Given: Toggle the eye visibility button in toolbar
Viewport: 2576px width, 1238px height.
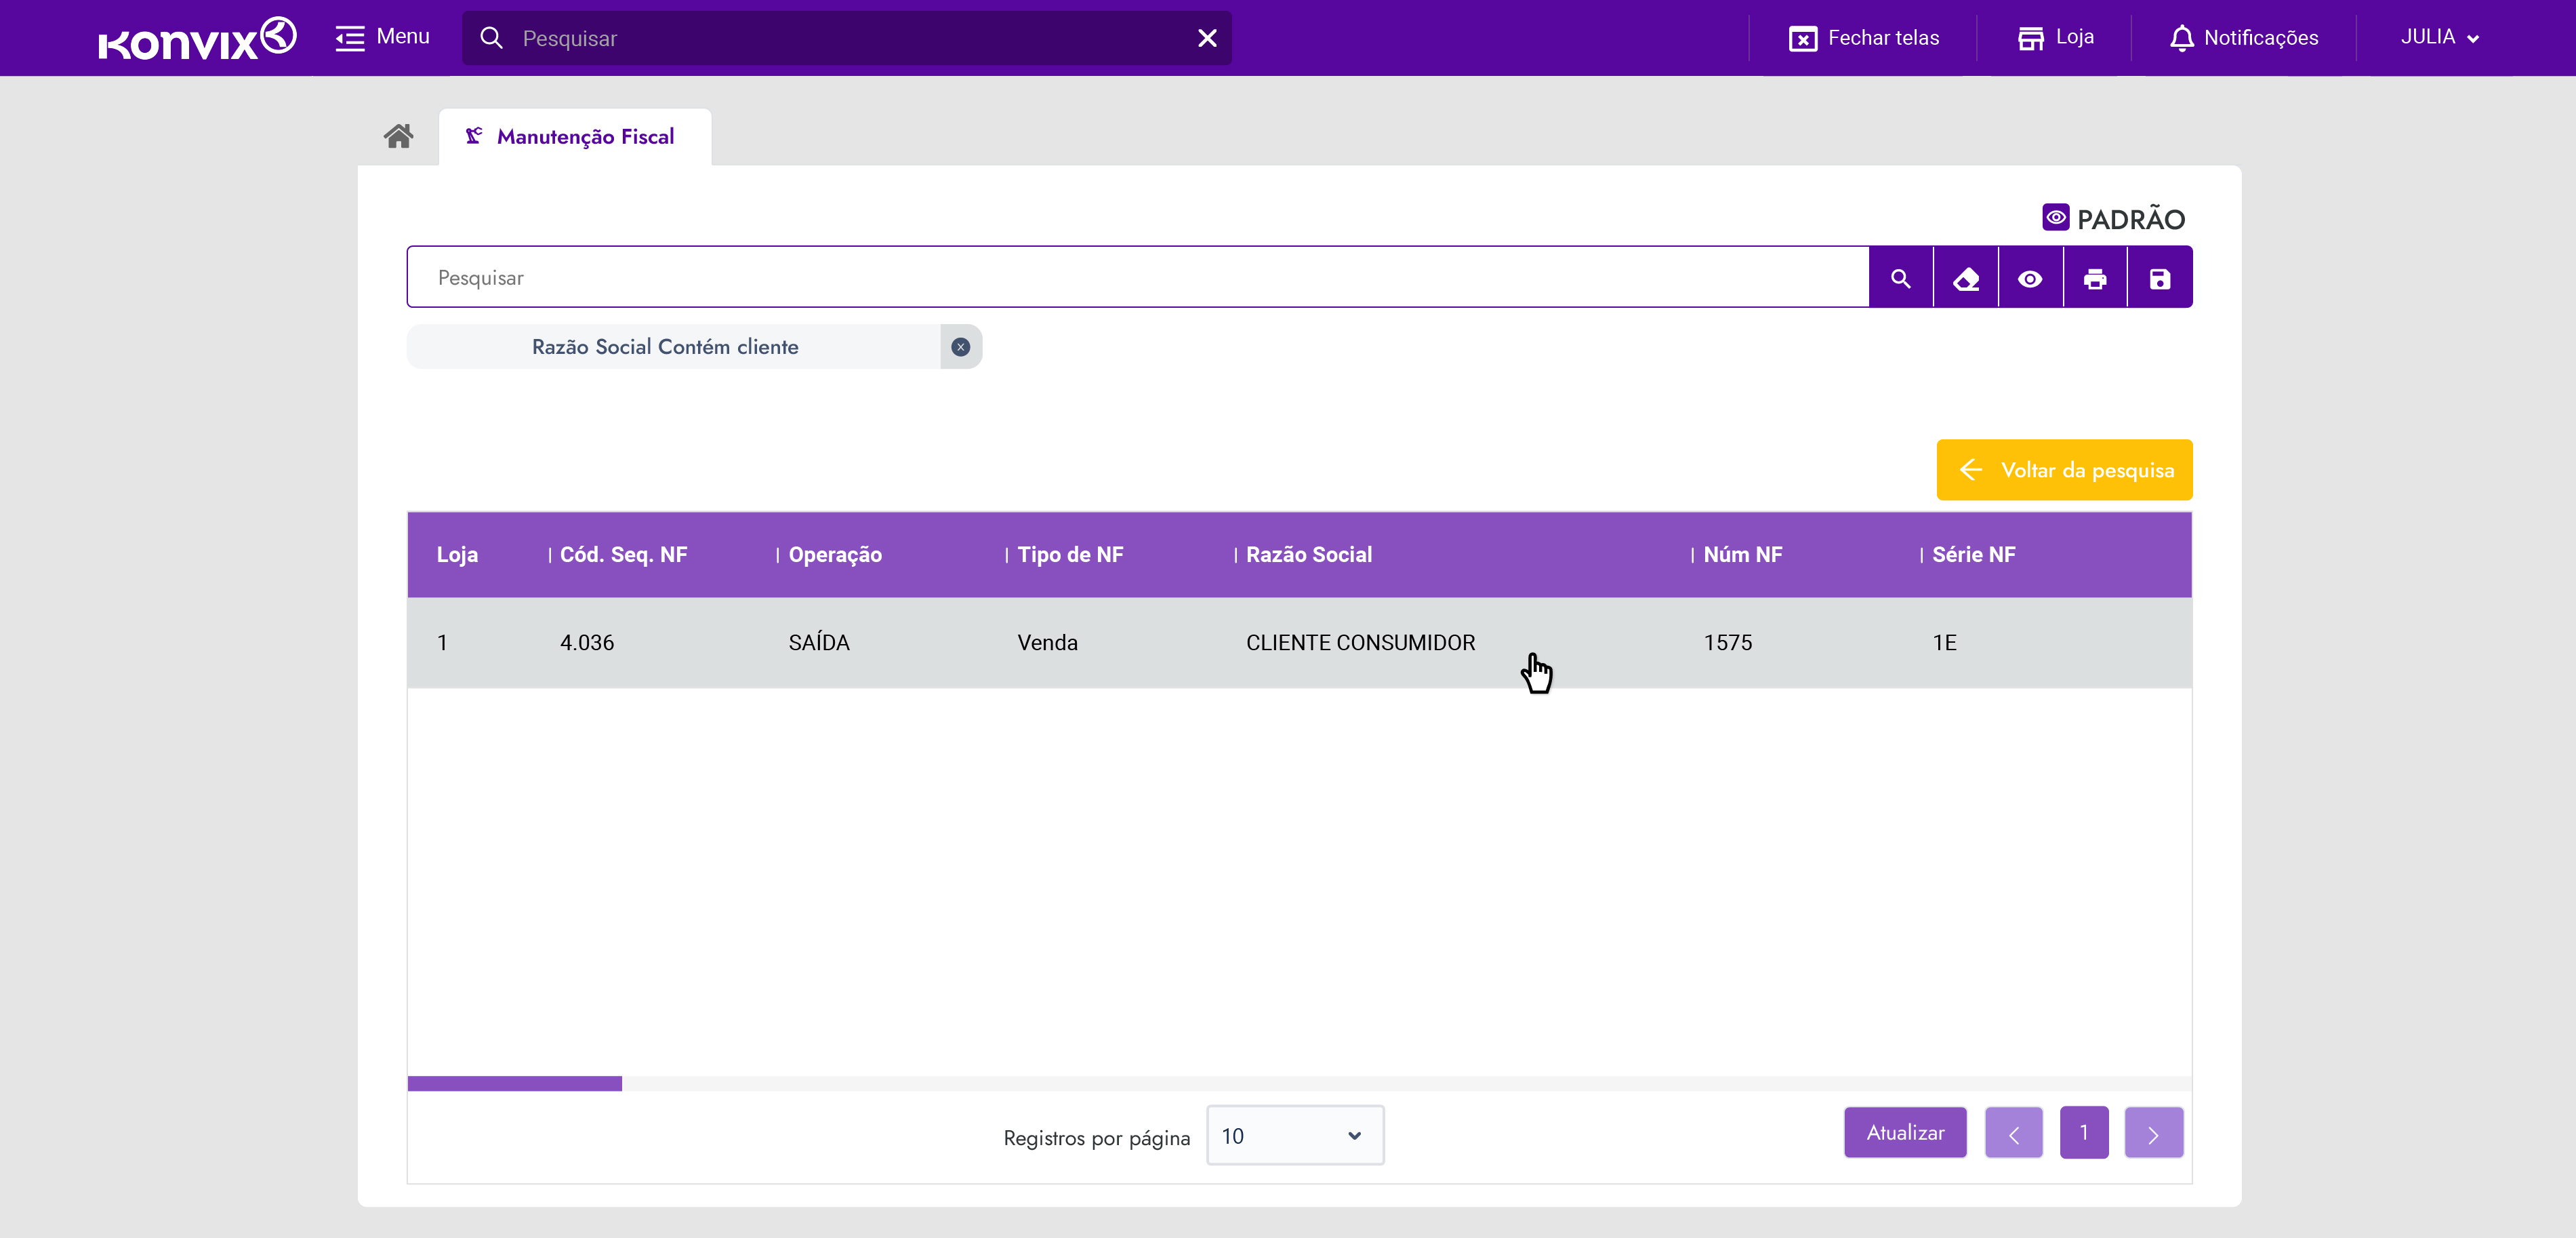Looking at the screenshot, I should [2029, 278].
